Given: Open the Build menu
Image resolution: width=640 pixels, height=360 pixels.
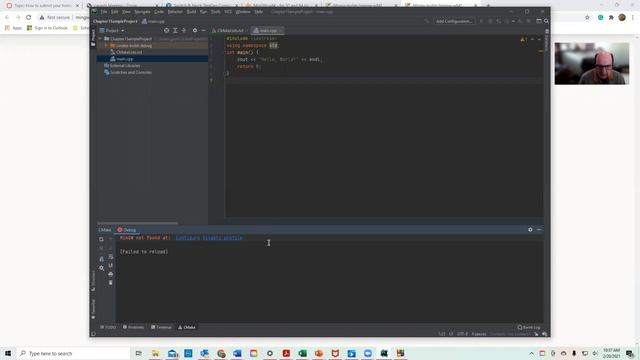Looking at the screenshot, I should (191, 12).
